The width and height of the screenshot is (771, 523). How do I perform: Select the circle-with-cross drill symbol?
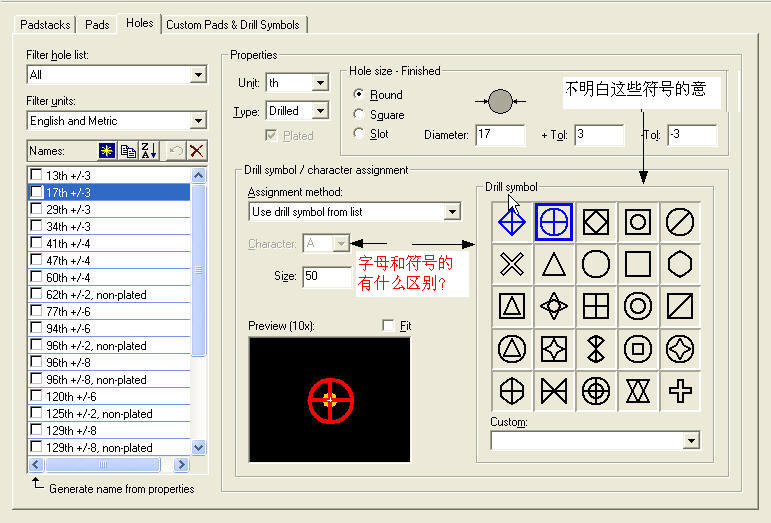pos(554,222)
